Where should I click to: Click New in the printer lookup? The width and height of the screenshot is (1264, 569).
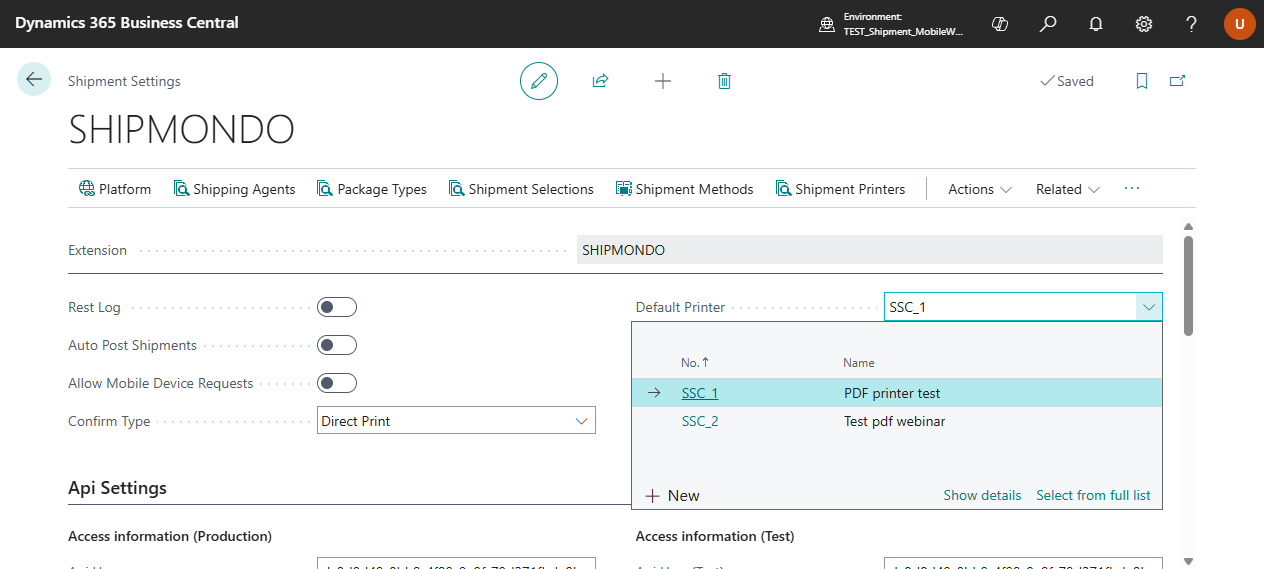coord(672,495)
